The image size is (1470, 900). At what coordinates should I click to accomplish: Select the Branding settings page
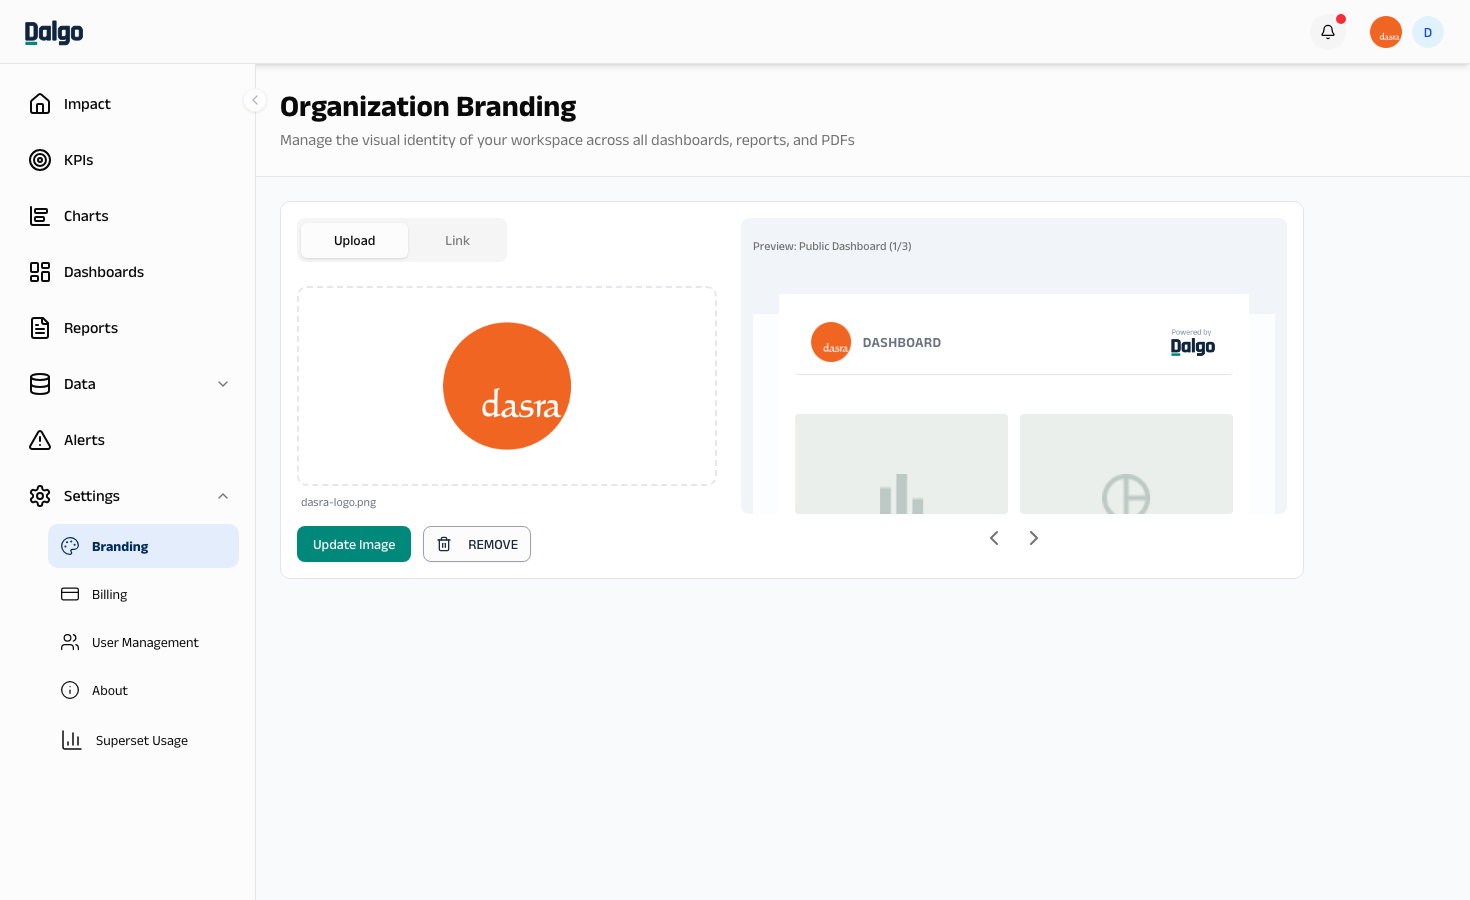click(x=143, y=546)
